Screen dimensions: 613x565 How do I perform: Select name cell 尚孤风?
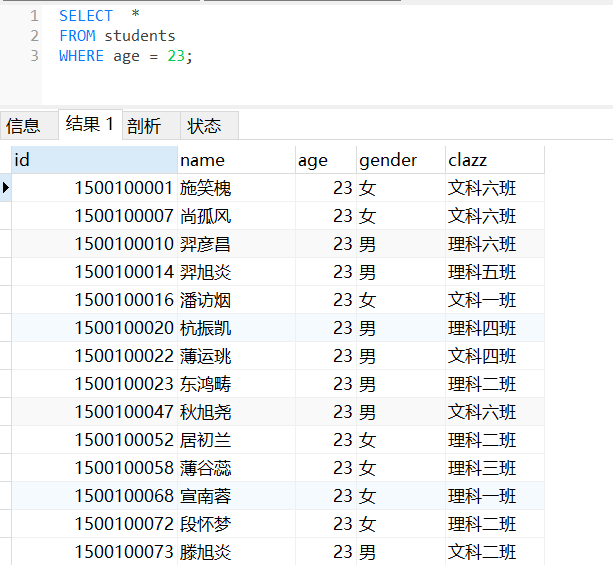[237, 216]
